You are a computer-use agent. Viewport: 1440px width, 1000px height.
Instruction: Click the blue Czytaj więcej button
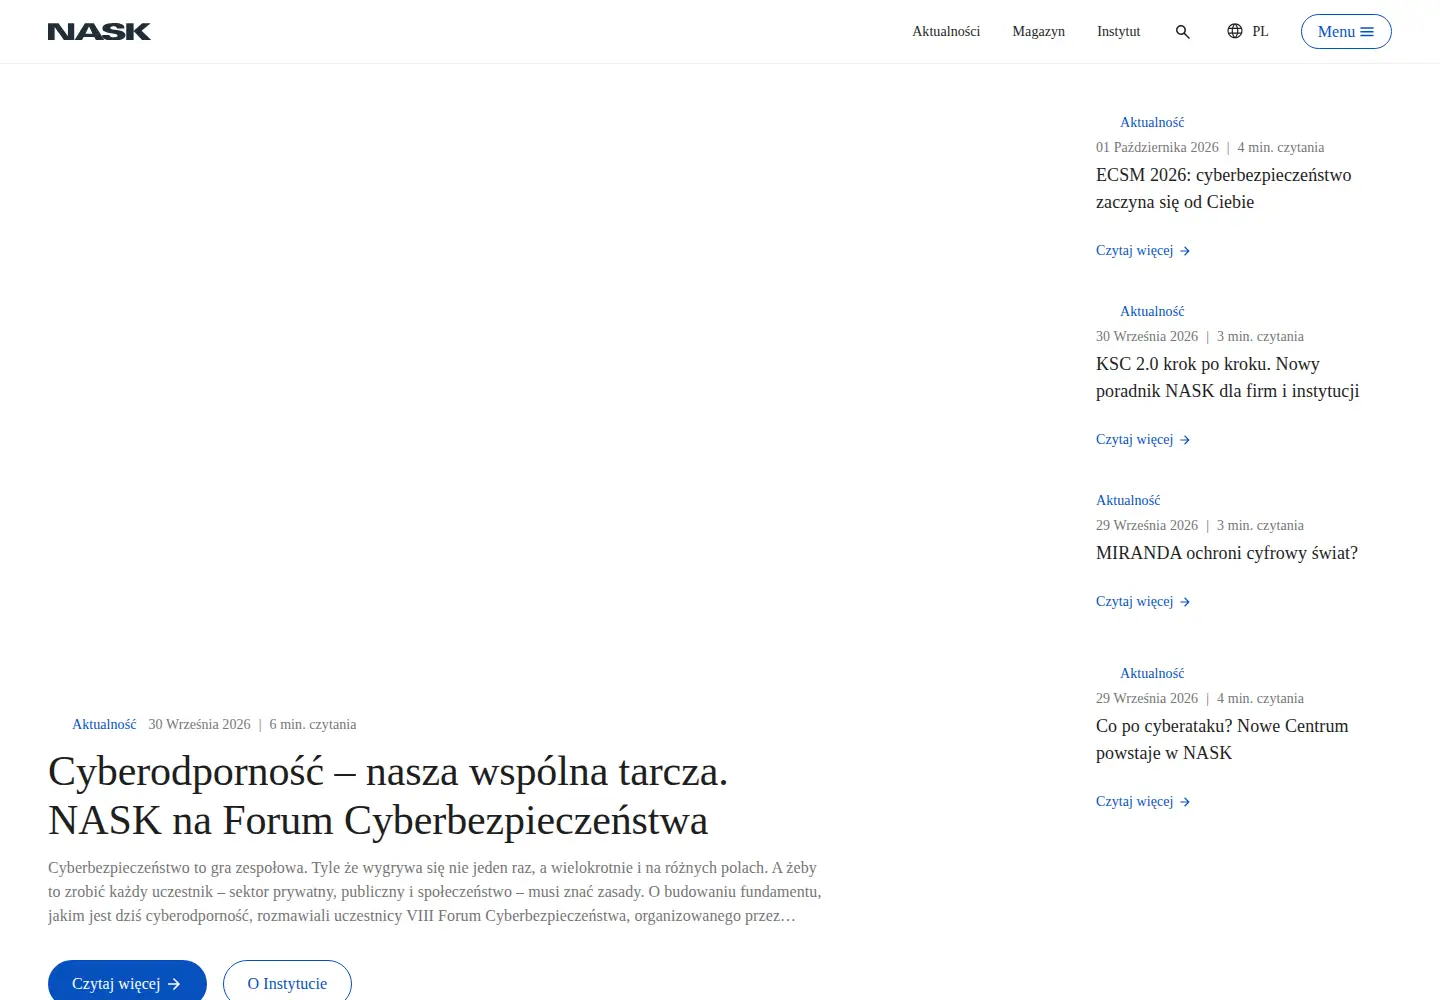click(x=127, y=983)
